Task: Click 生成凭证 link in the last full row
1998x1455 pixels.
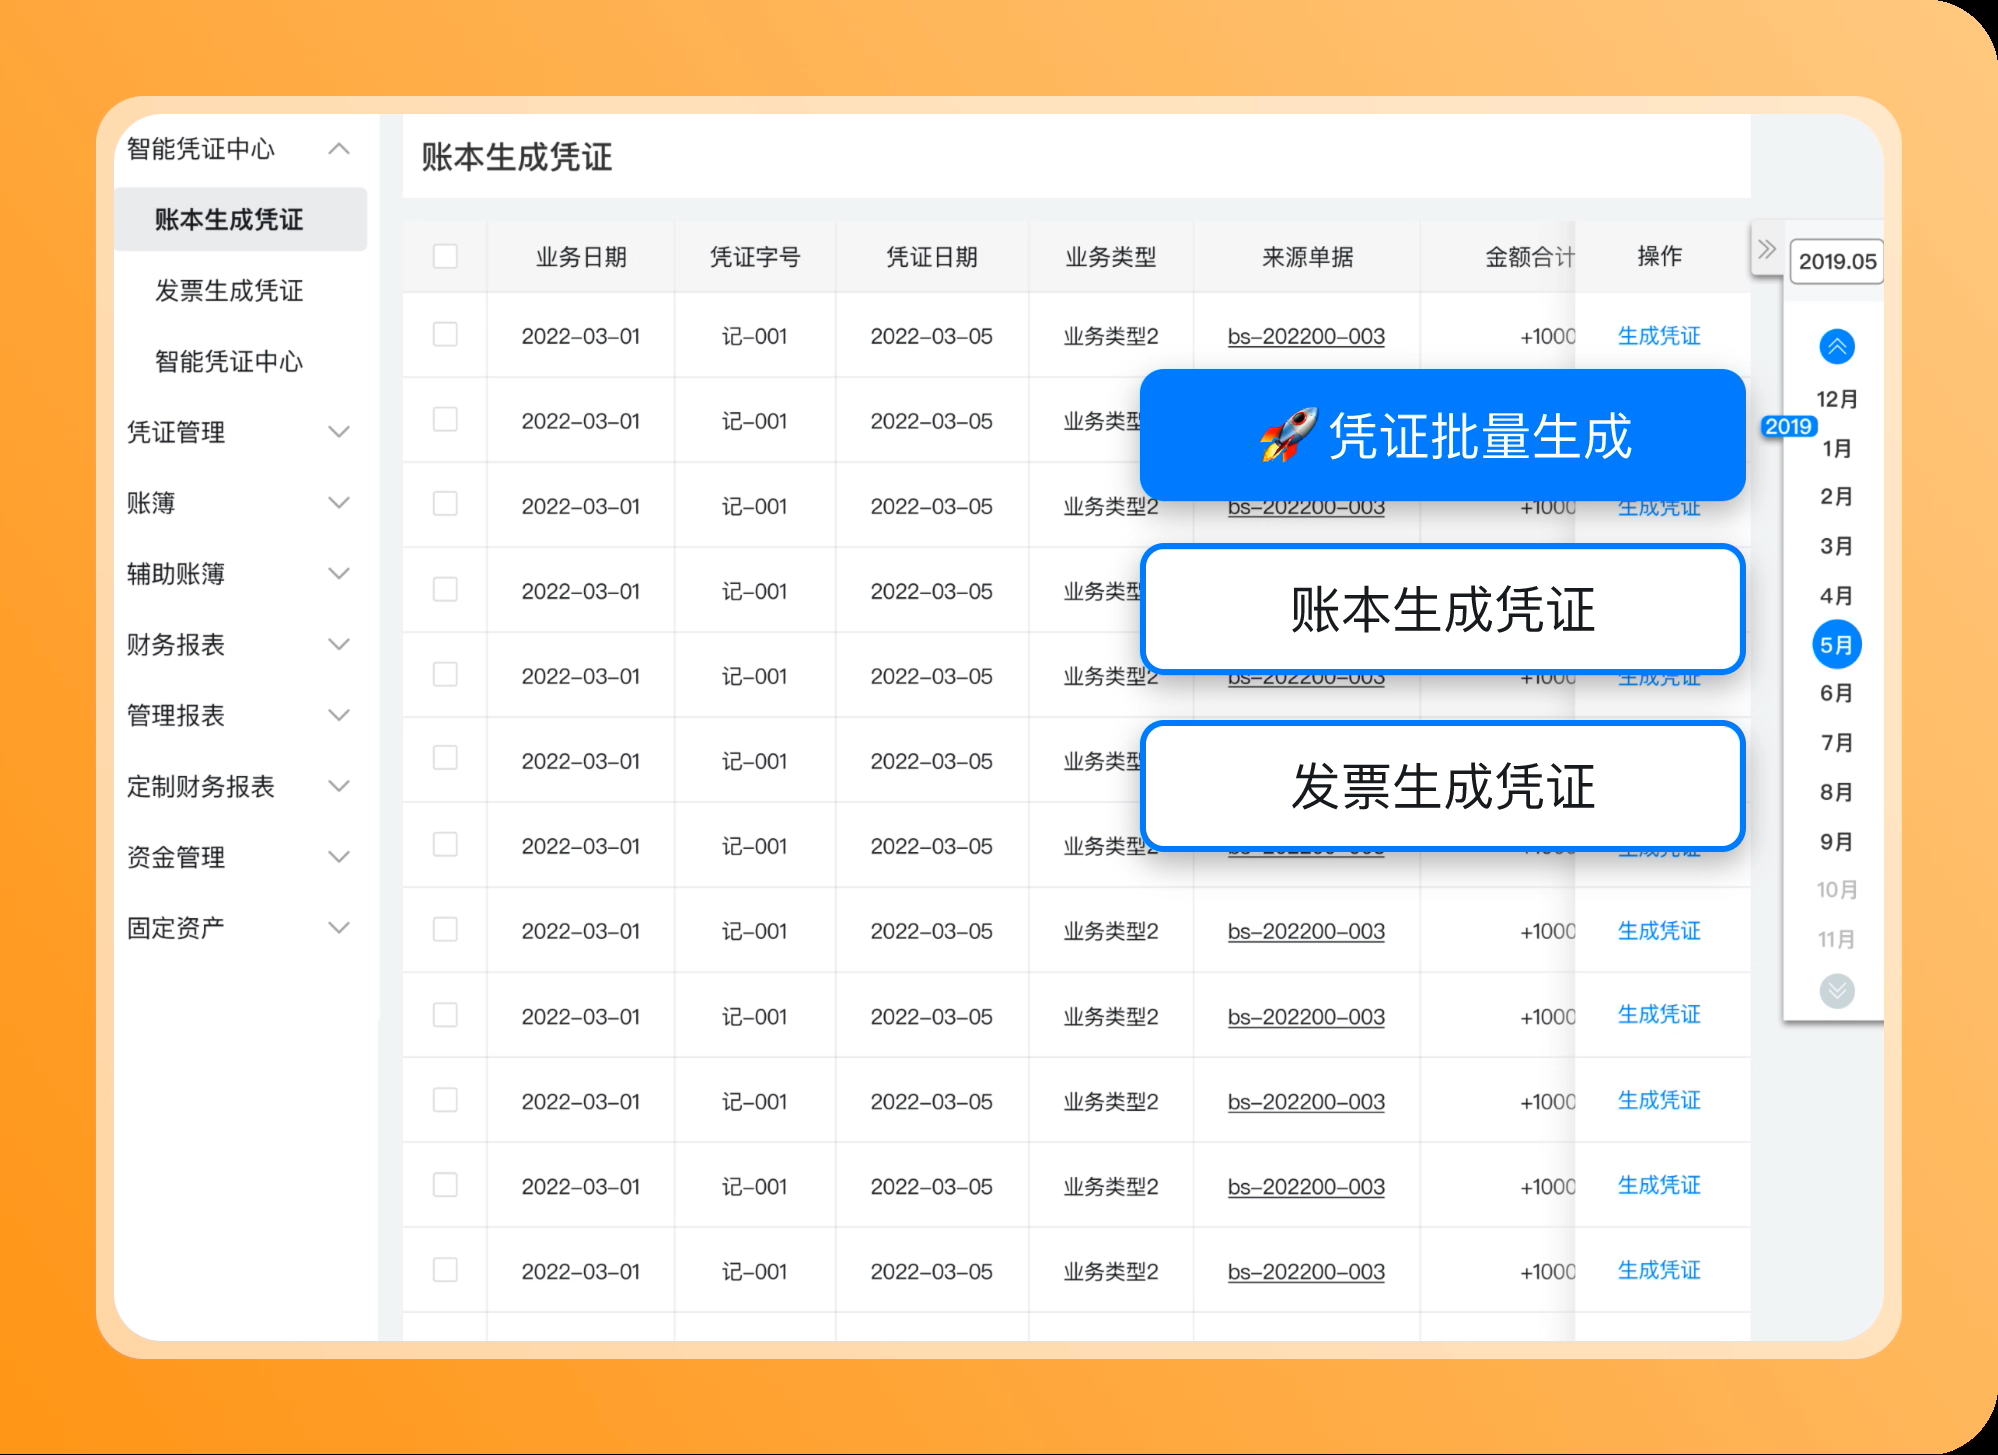Action: tap(1659, 1270)
